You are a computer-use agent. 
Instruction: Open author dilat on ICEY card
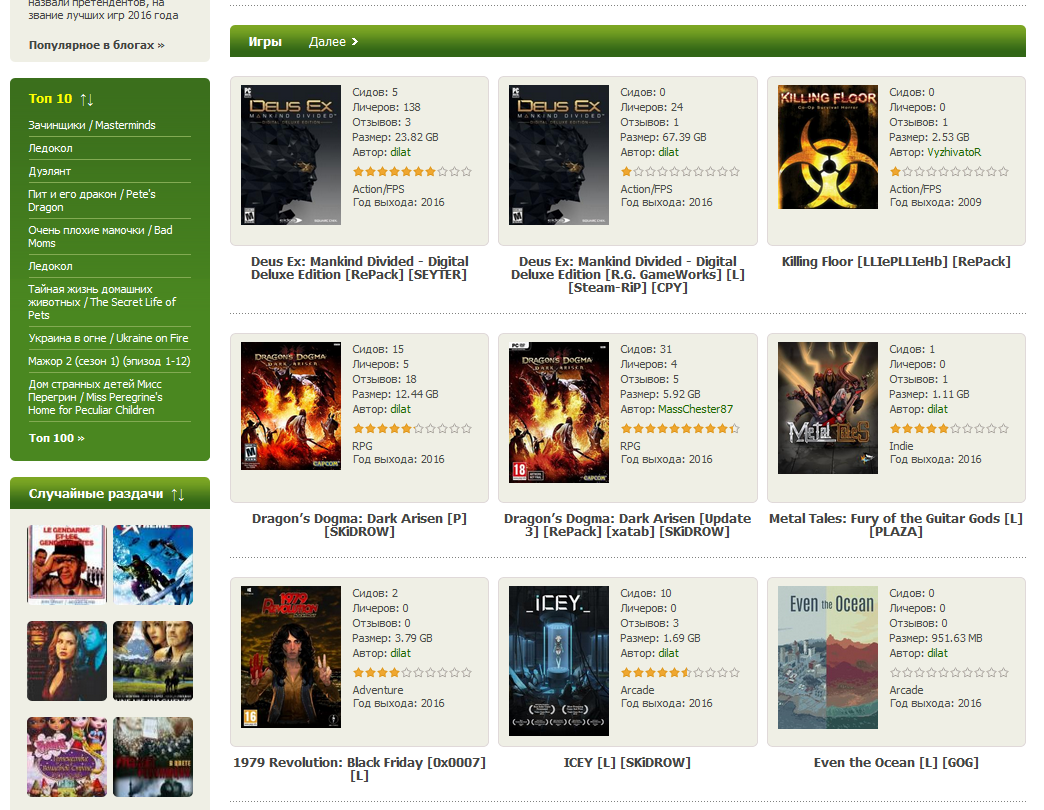pyautogui.click(x=668, y=654)
